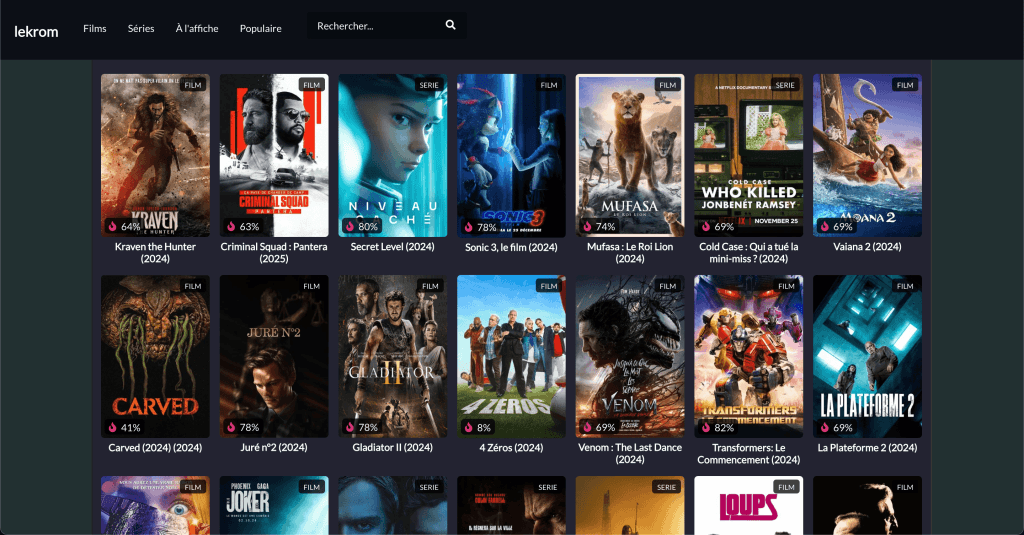
Task: Open Sonic 3 poster thumbnail
Action: coord(511,155)
